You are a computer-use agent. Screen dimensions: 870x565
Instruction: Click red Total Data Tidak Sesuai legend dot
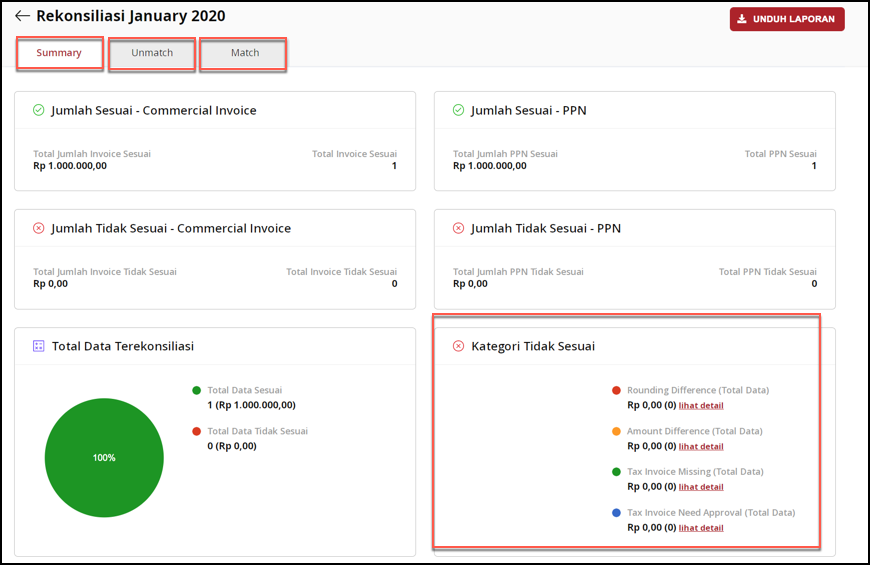point(197,432)
